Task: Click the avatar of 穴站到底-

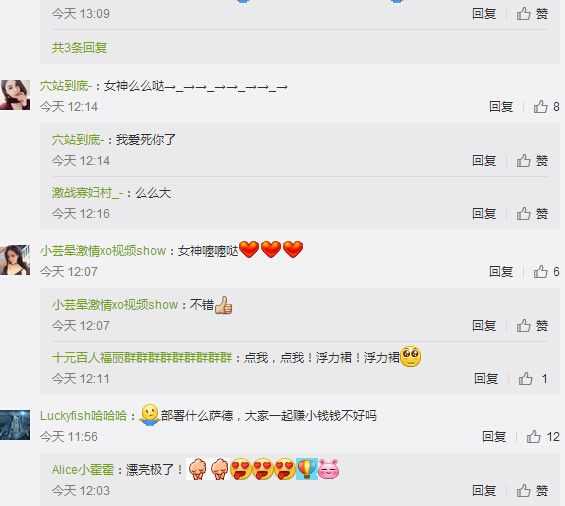Action: tap(15, 95)
